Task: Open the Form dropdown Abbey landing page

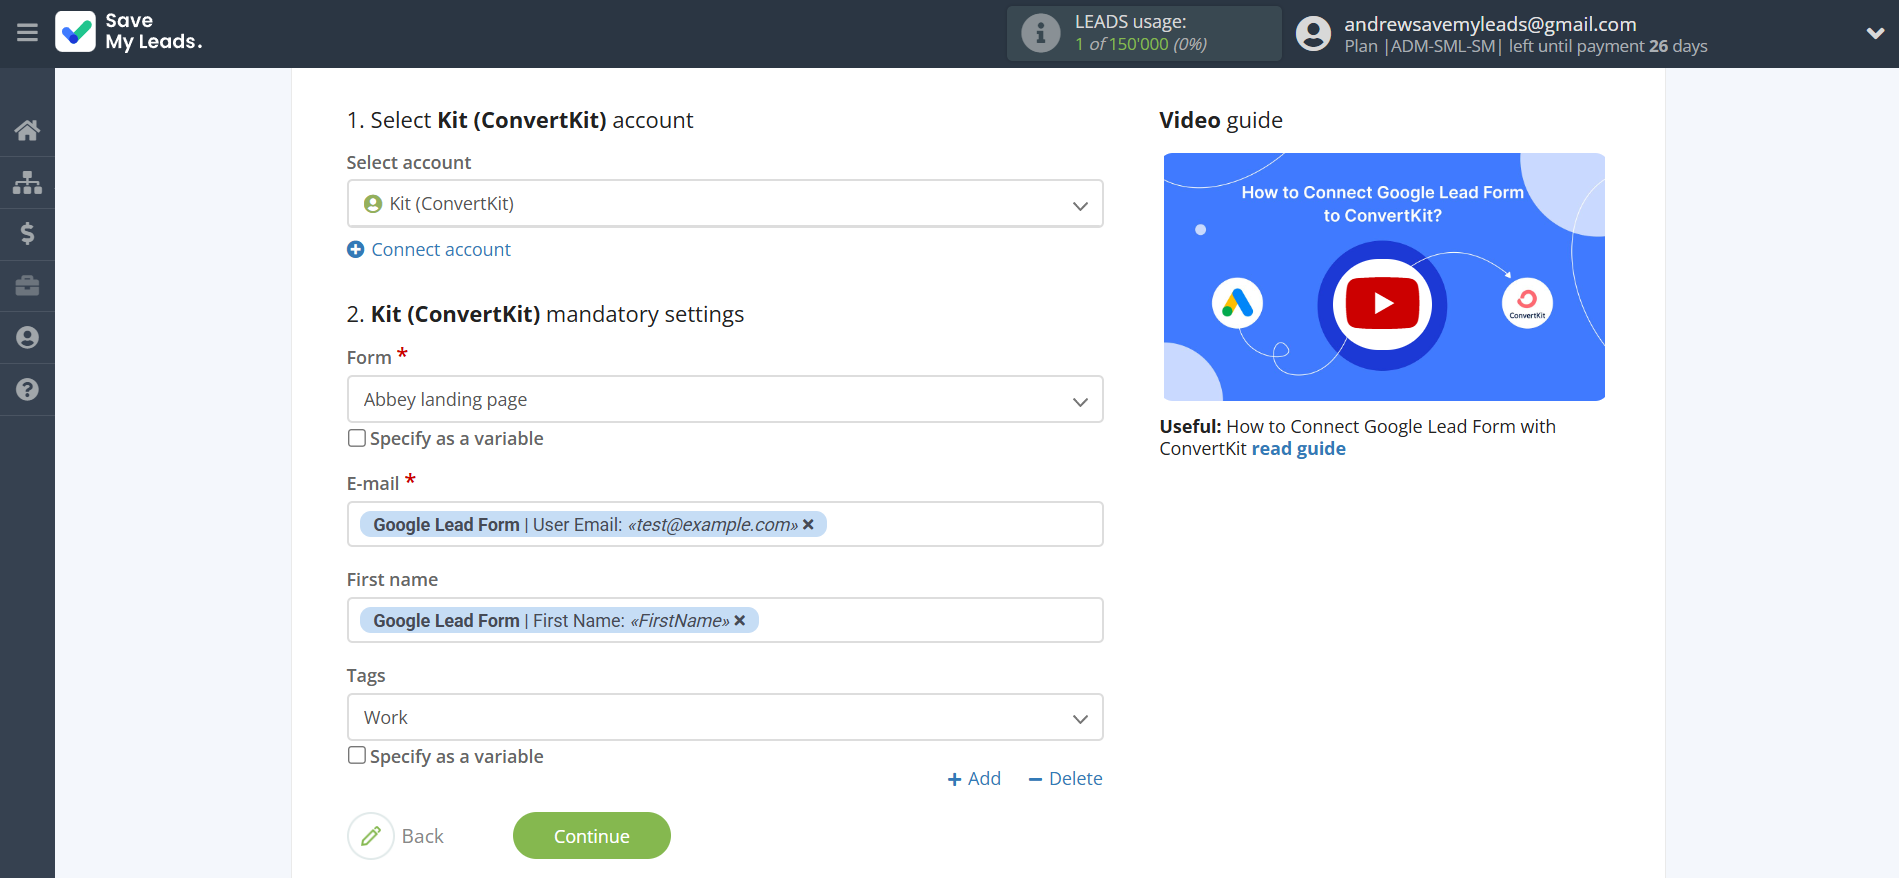Action: pyautogui.click(x=725, y=400)
